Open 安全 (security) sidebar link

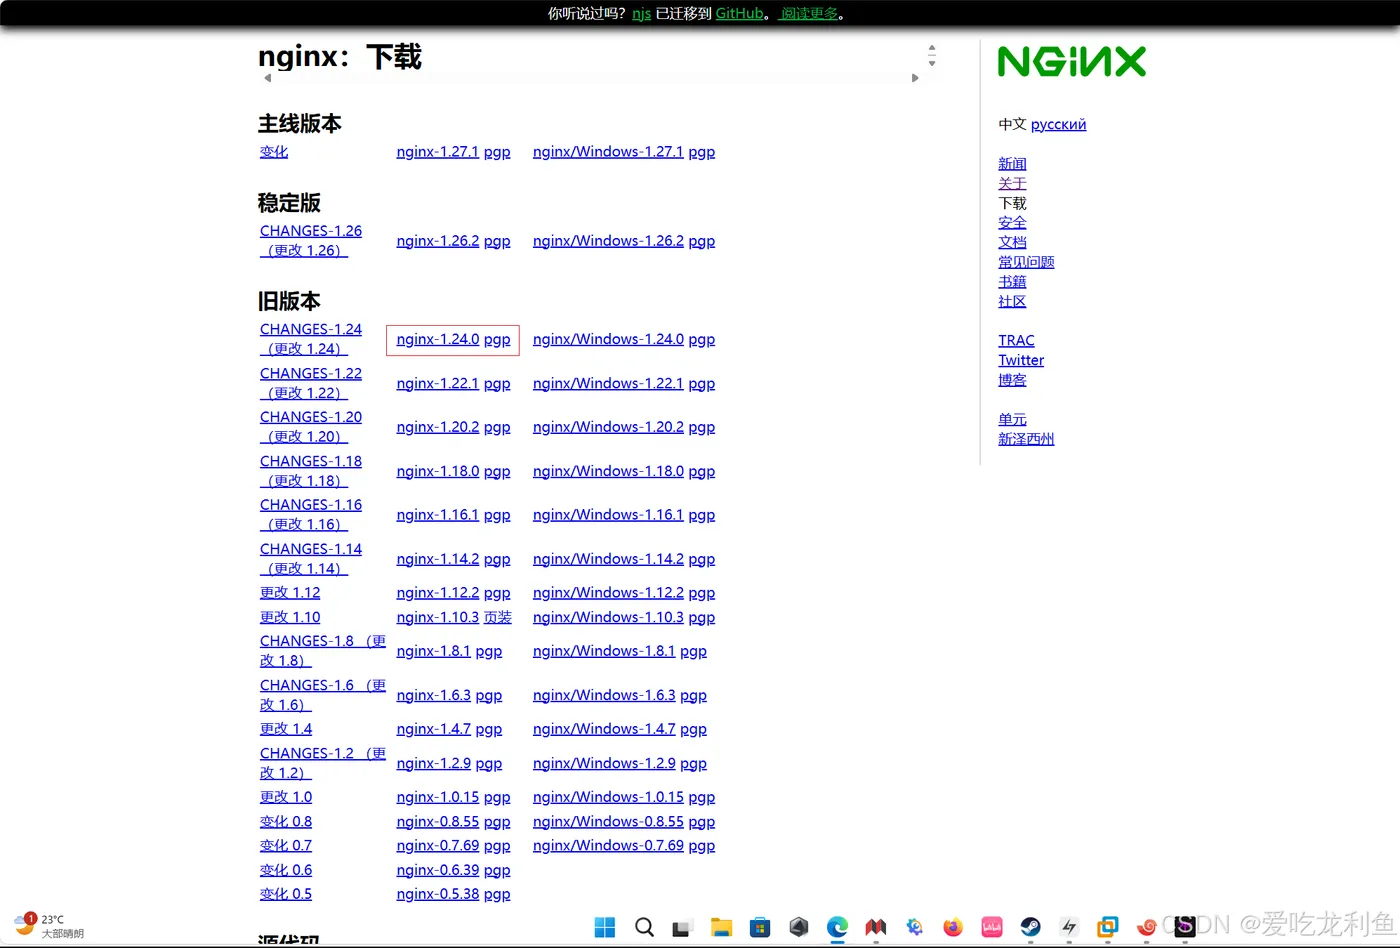(x=1012, y=223)
